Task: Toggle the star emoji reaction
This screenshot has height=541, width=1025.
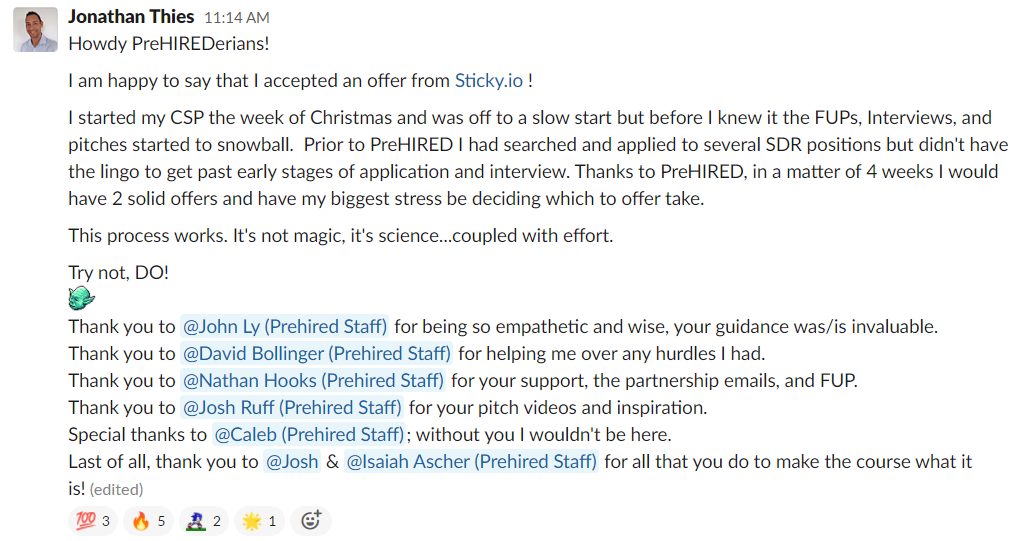Action: 259,521
